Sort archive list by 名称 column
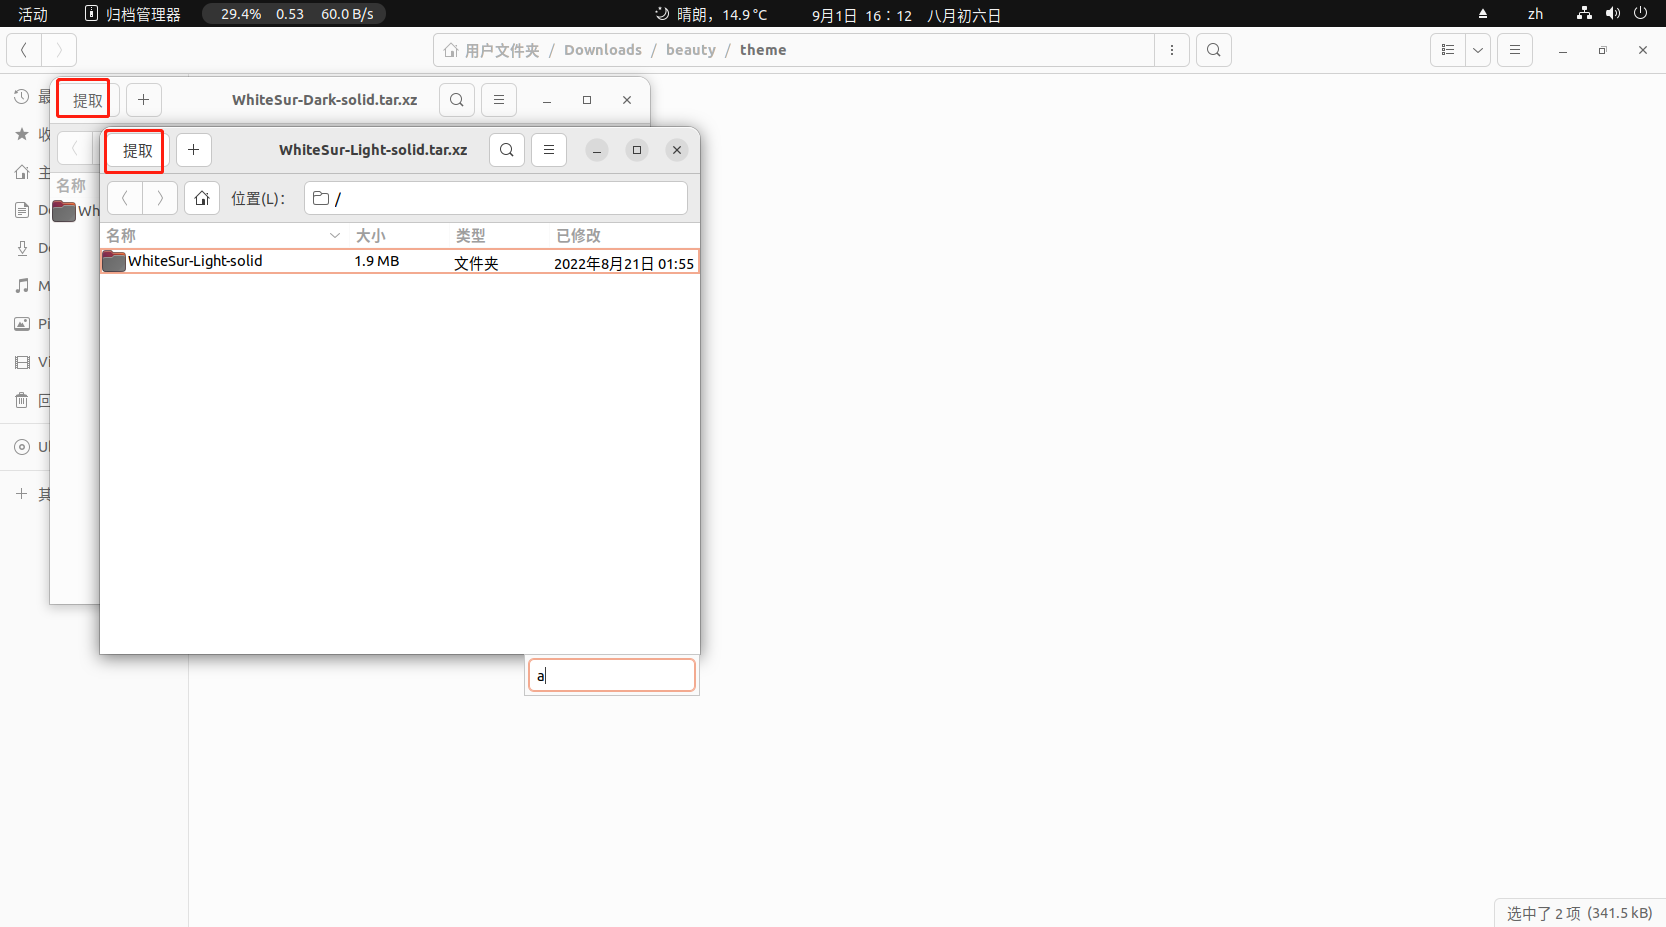 point(223,236)
